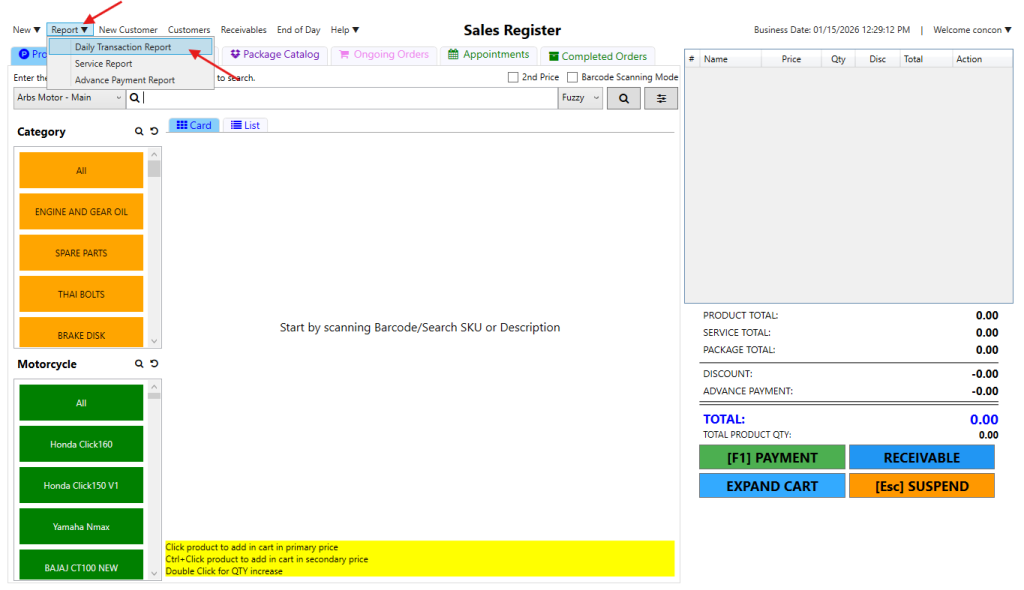Switch to List view
The height and width of the screenshot is (590, 1024).
[246, 125]
